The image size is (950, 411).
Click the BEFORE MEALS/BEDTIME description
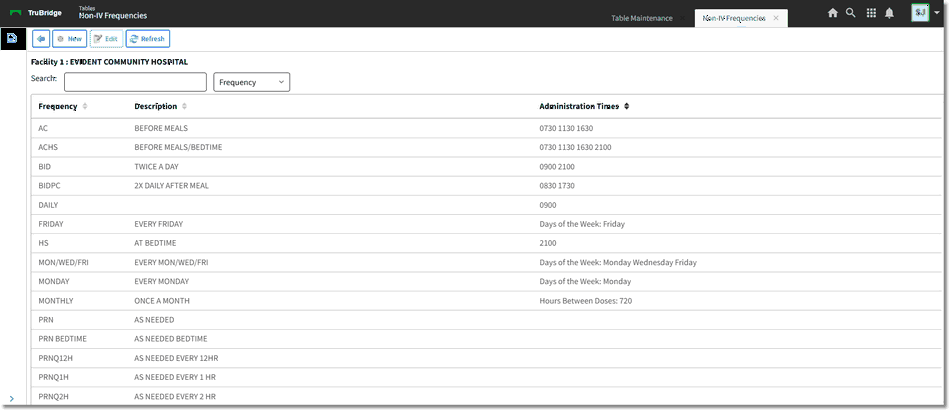[178, 147]
